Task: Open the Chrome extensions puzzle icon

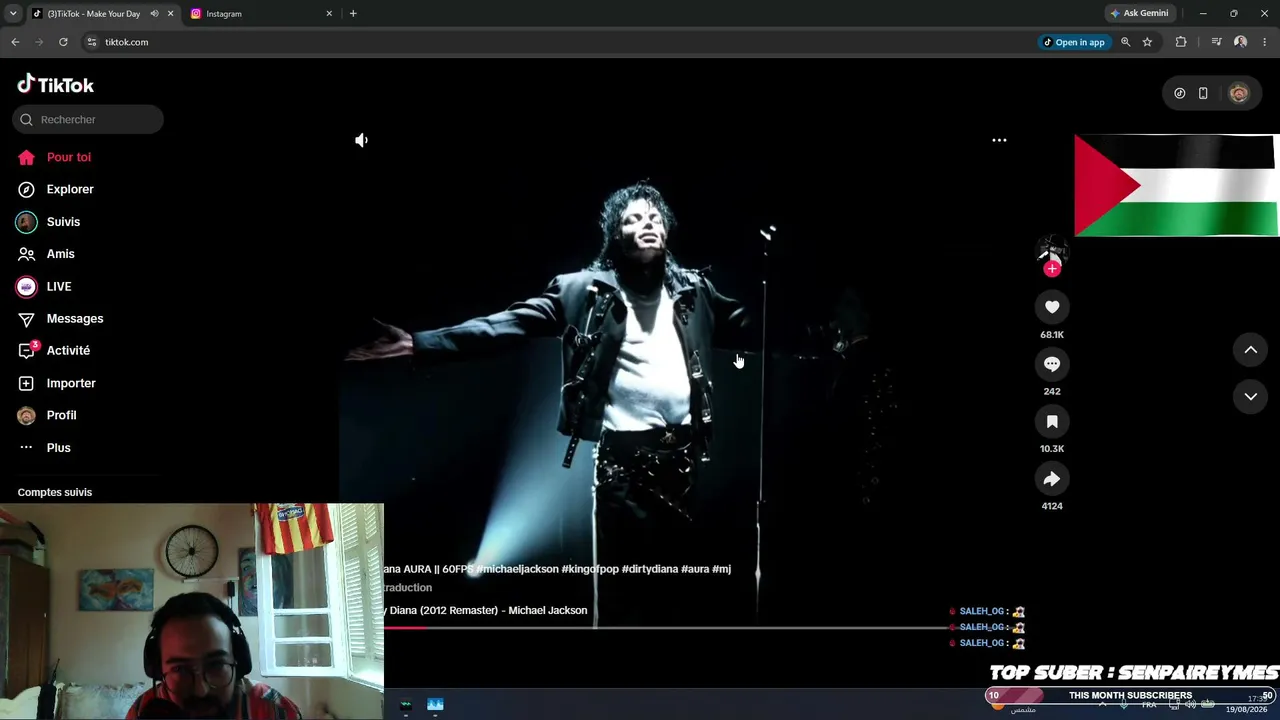Action: 1181,42
